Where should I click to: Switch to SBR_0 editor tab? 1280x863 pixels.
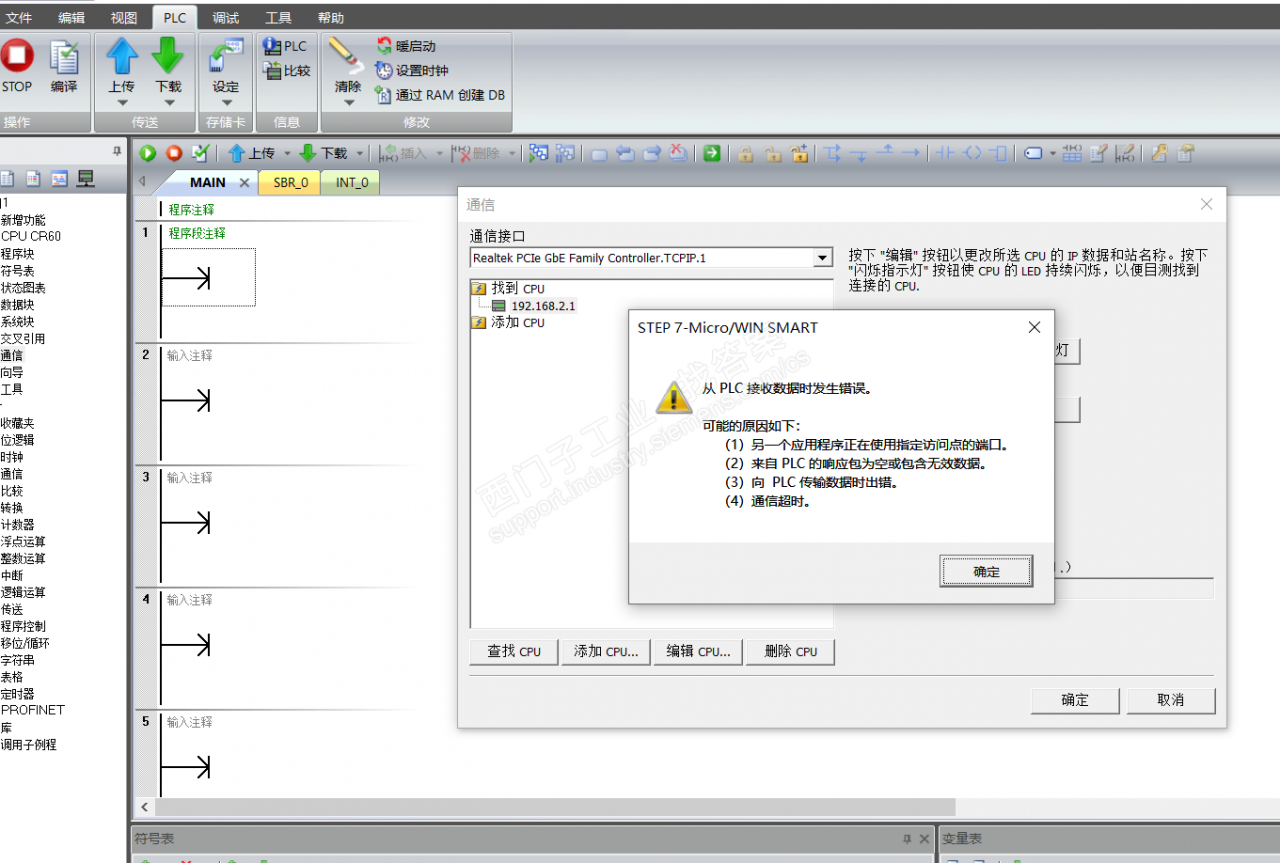pyautogui.click(x=290, y=182)
